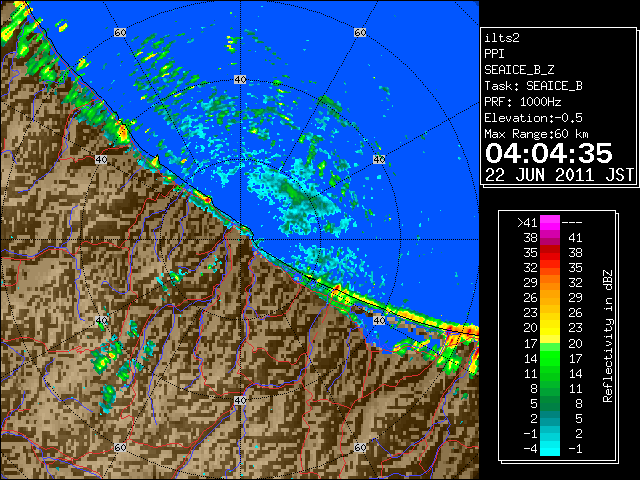This screenshot has width=640, height=480.
Task: Select the "PPI" scan type text
Action: (494, 54)
